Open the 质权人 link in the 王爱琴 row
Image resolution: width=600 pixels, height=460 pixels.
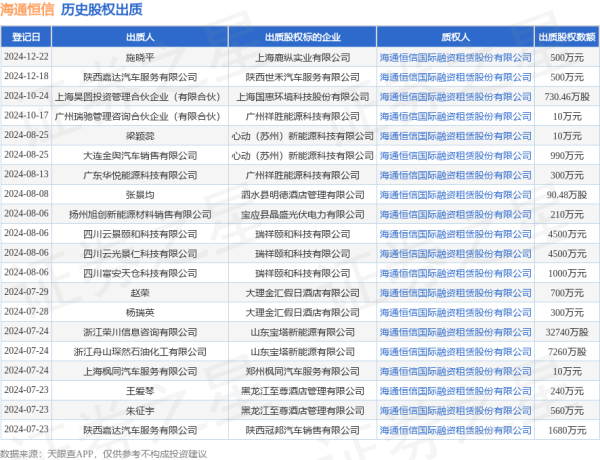click(455, 391)
